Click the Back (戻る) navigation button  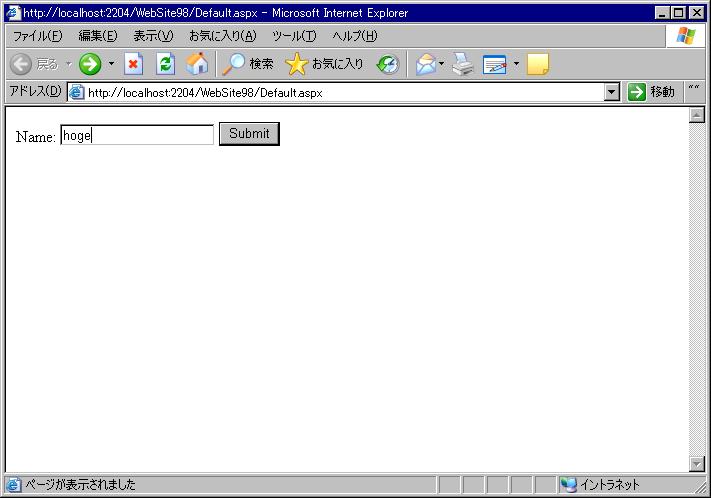pyautogui.click(x=34, y=64)
